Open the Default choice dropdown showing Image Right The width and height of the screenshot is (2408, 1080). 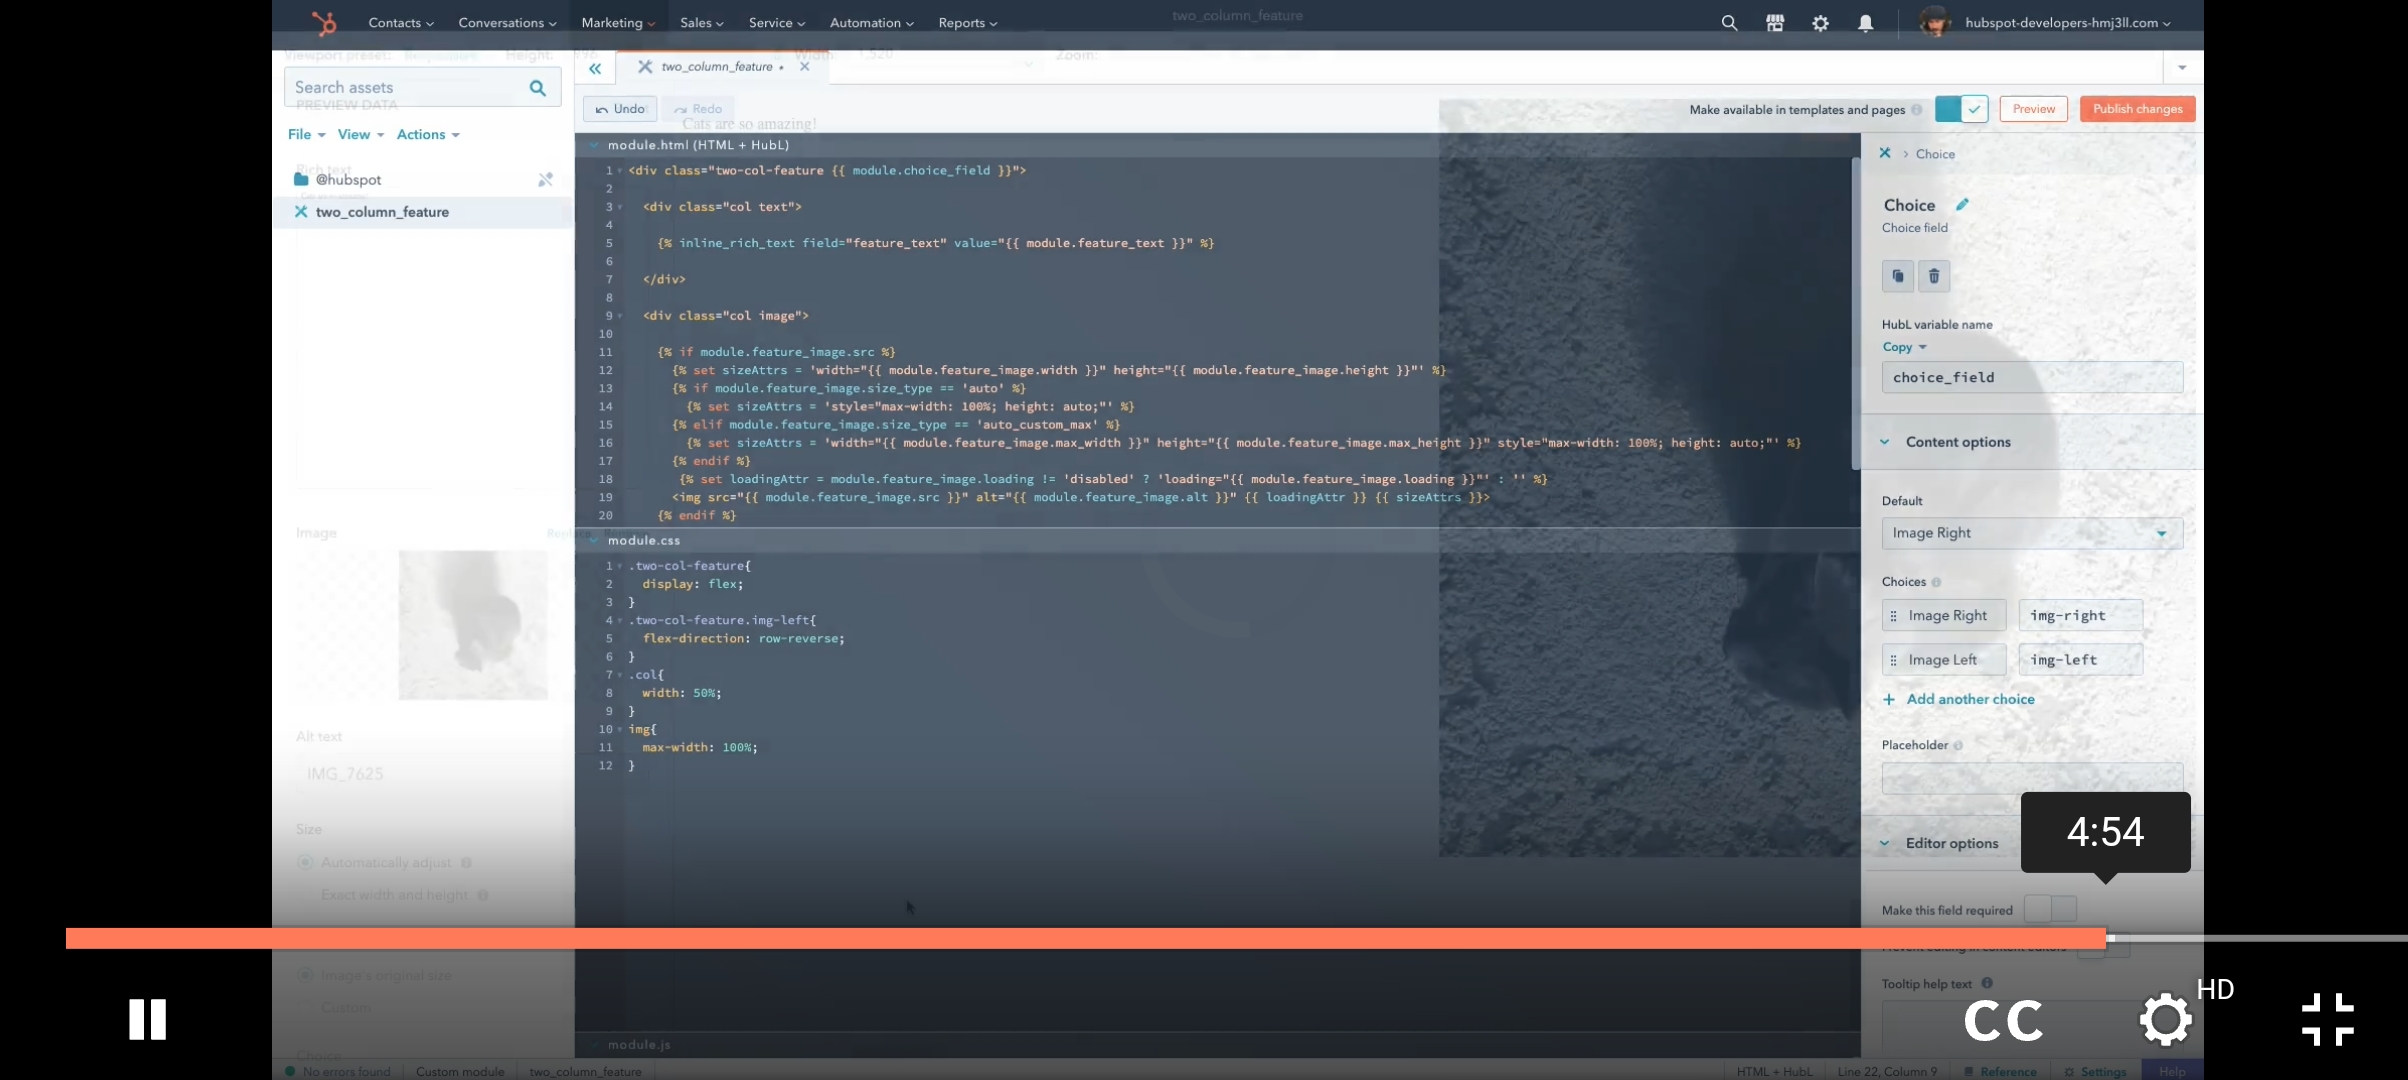[2032, 533]
